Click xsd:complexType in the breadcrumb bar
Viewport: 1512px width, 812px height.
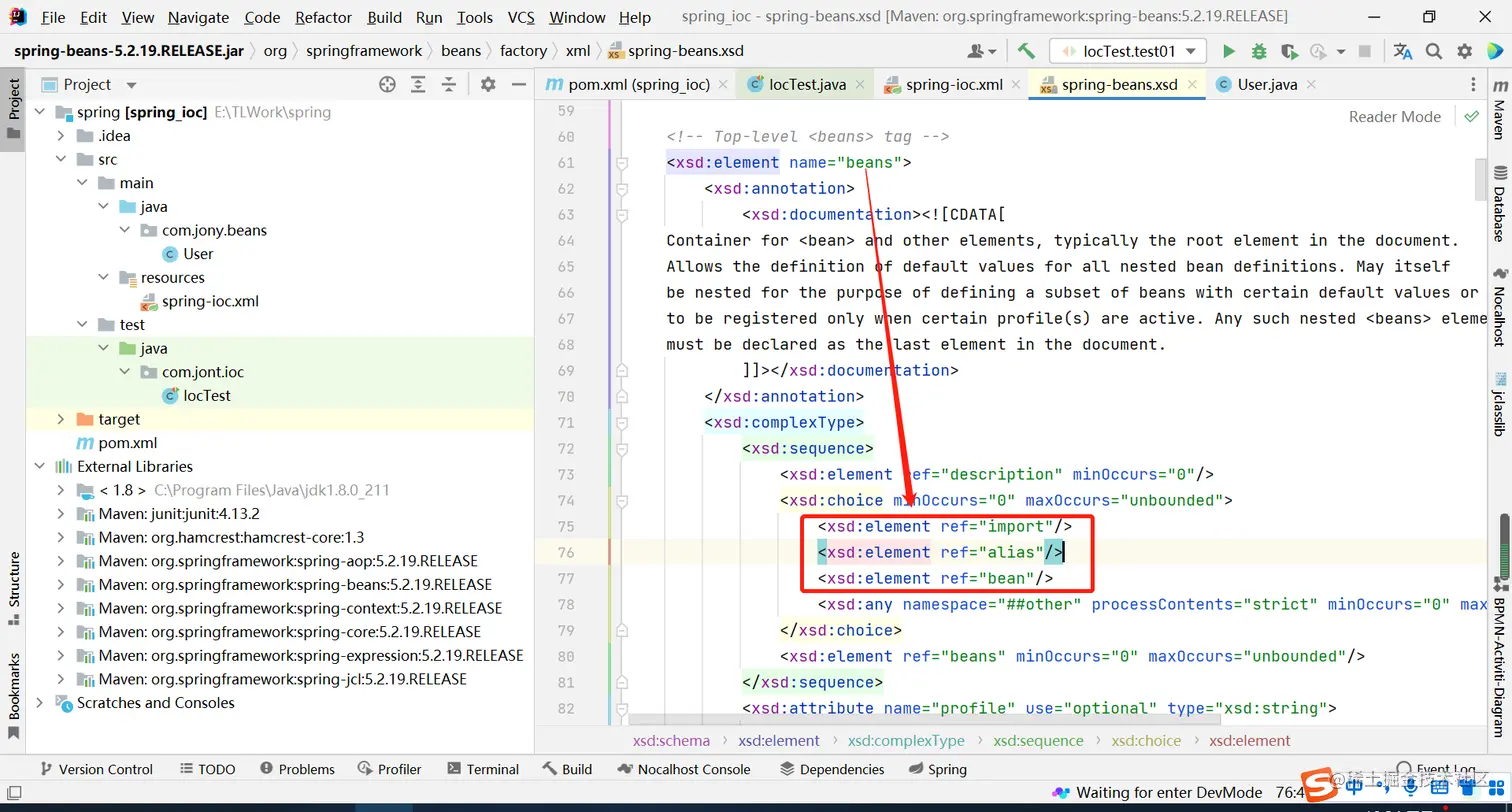click(906, 741)
